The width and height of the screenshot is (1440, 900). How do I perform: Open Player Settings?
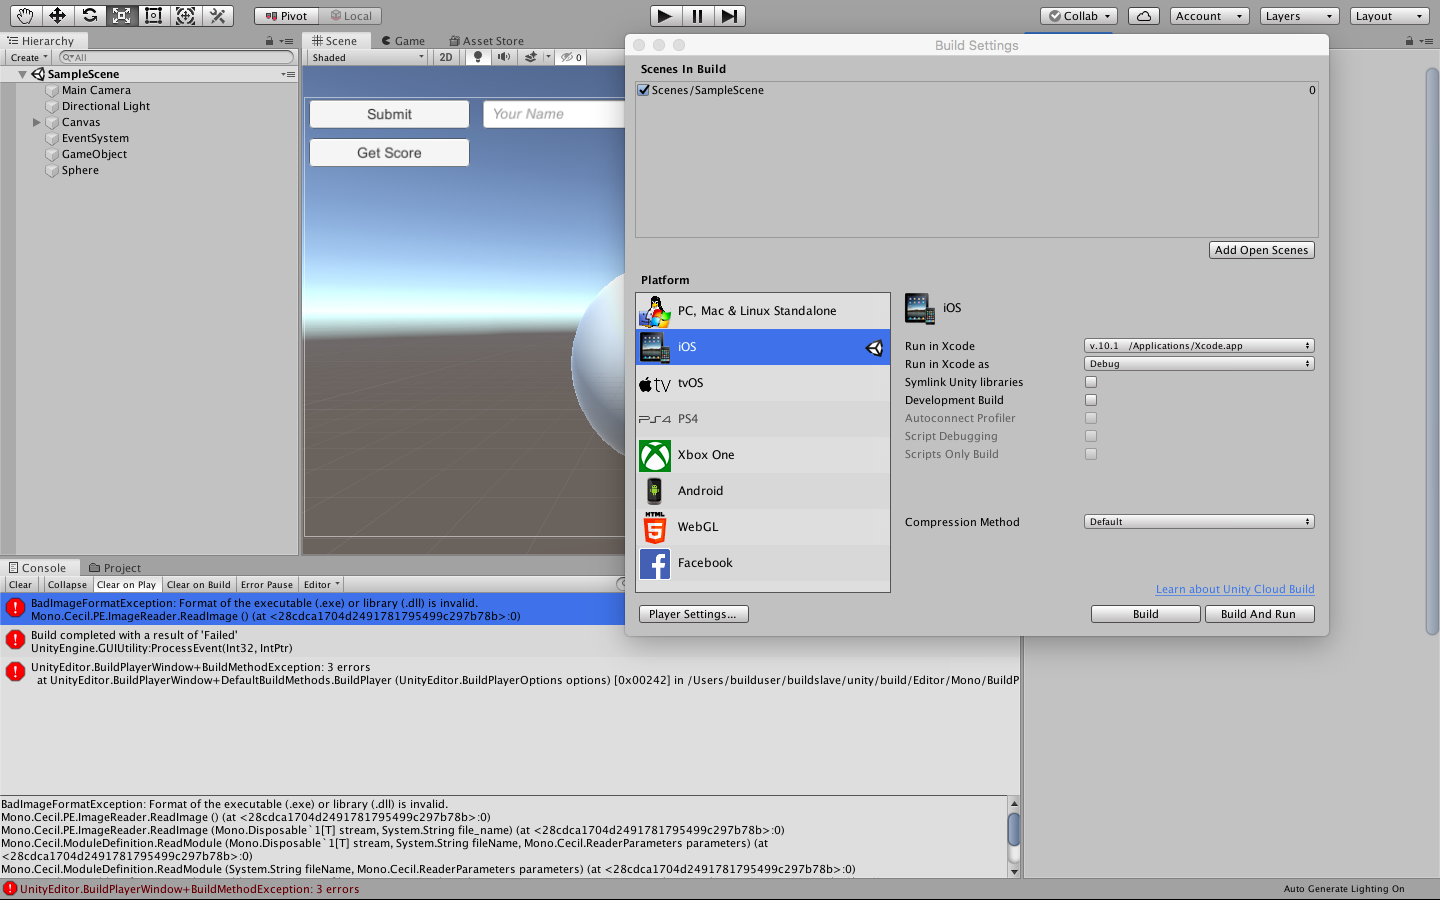tap(693, 614)
